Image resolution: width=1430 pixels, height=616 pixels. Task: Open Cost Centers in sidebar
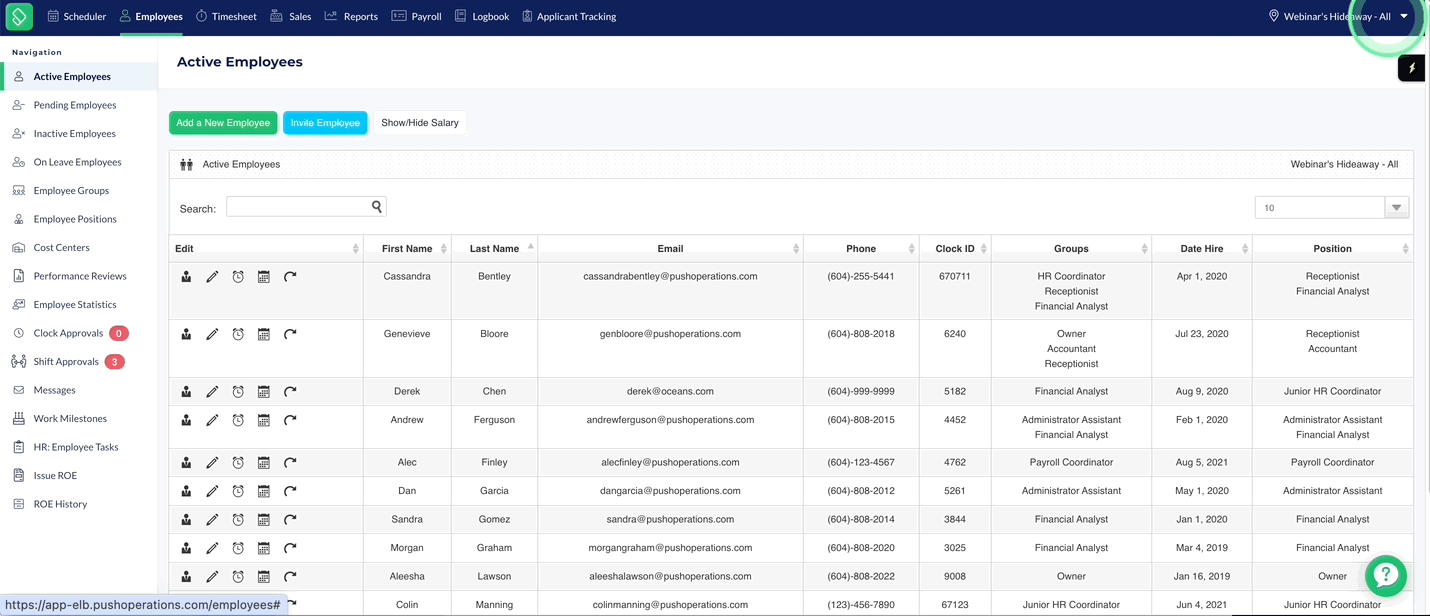pyautogui.click(x=62, y=248)
